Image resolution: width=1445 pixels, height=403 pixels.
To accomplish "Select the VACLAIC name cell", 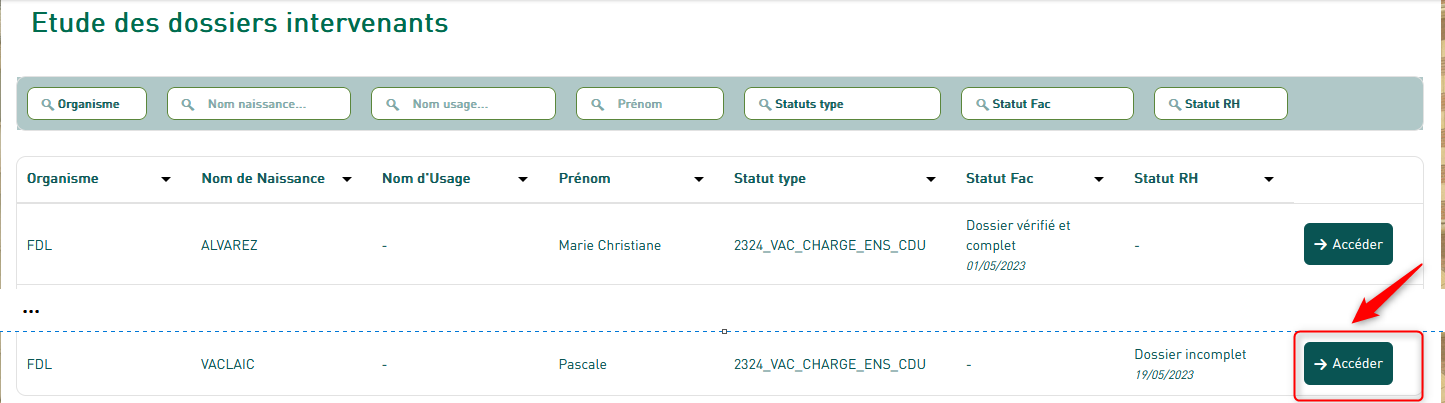I will tap(228, 365).
